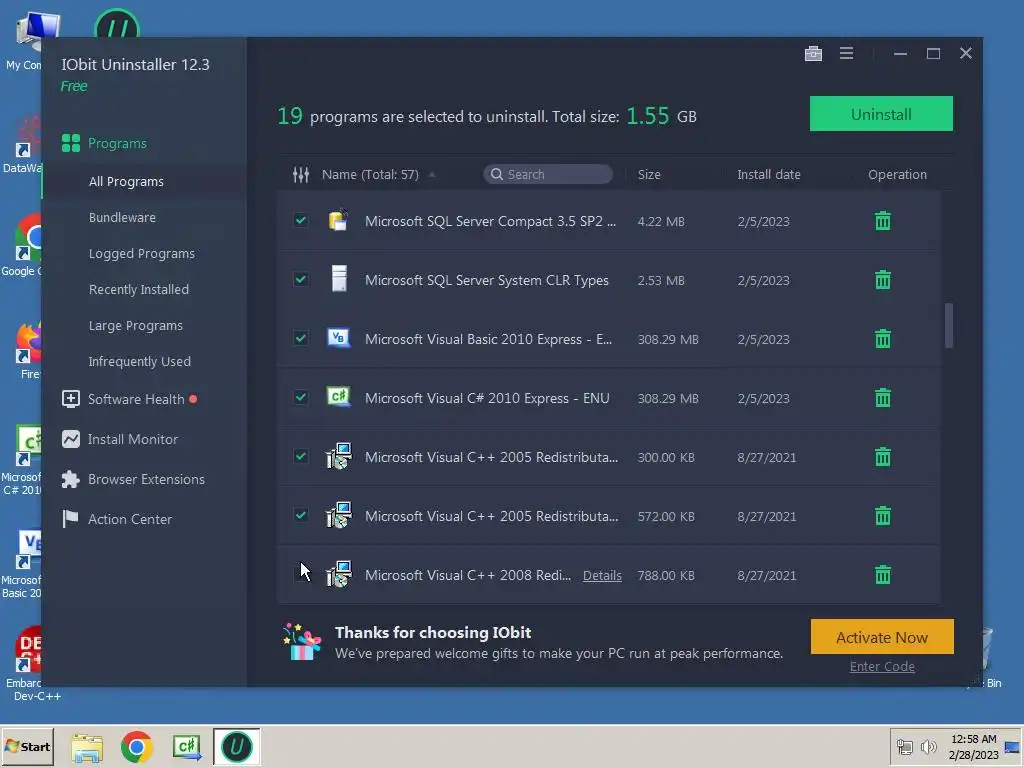Click trash icon for Visual C++ 2005 572.00 KB row

click(882, 515)
